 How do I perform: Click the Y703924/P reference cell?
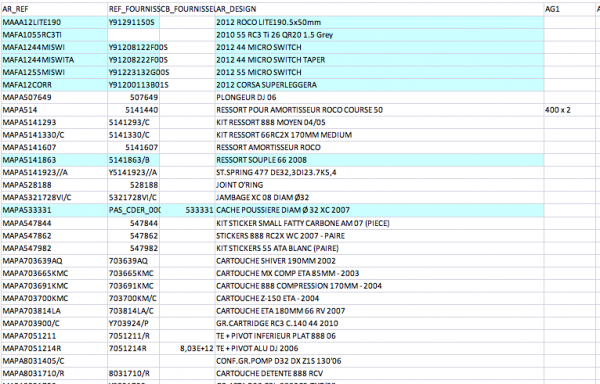[133, 324]
